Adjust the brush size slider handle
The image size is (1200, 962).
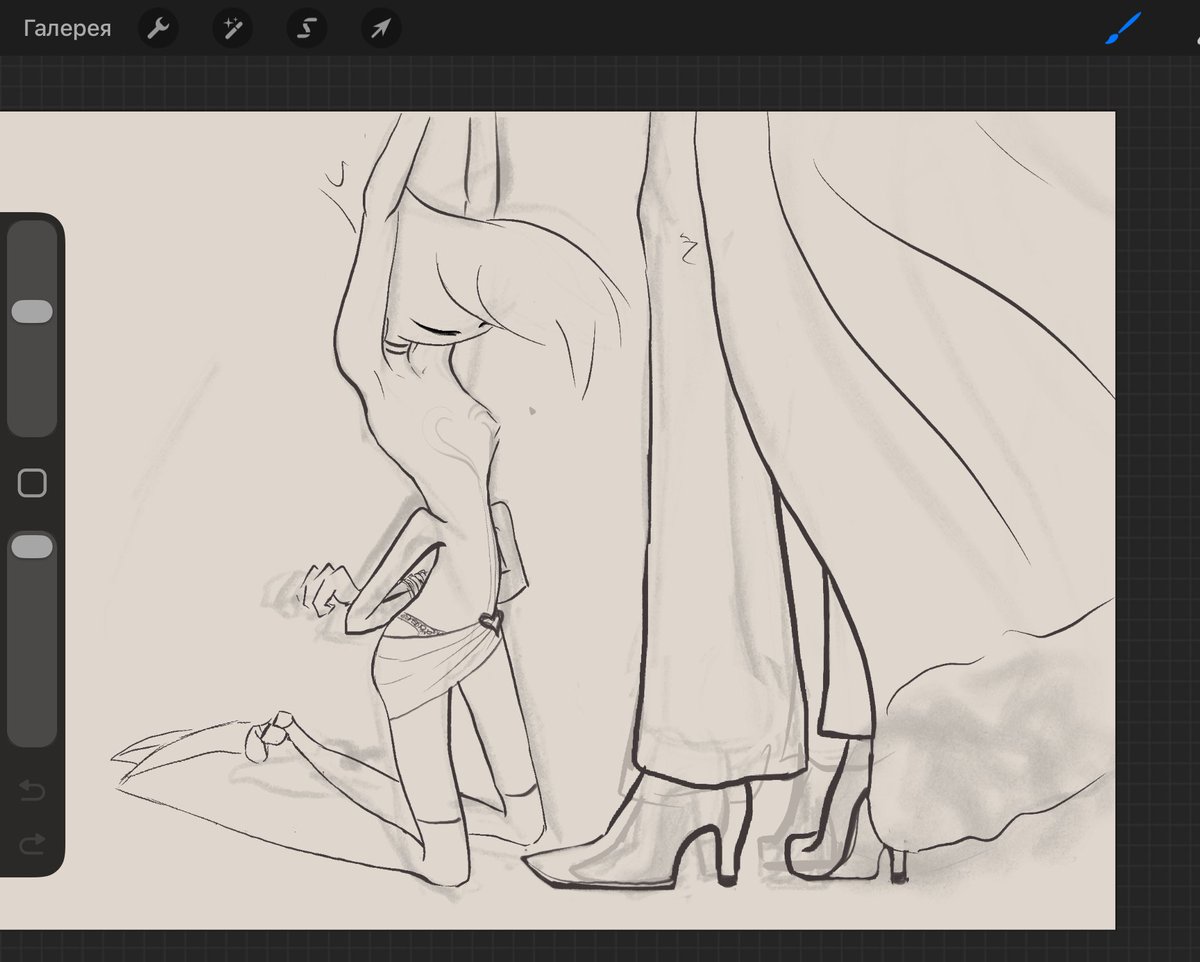click(x=32, y=311)
